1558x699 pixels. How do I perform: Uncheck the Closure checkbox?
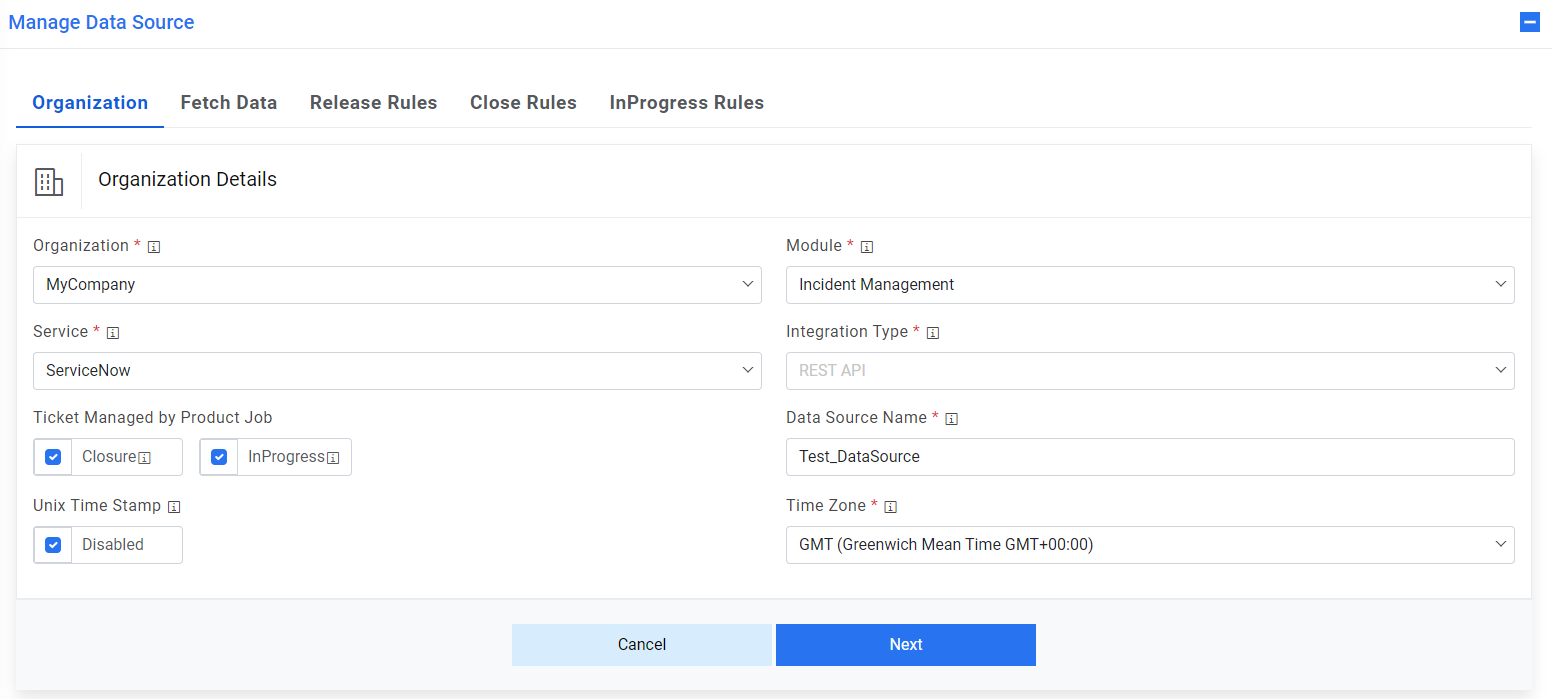53,457
